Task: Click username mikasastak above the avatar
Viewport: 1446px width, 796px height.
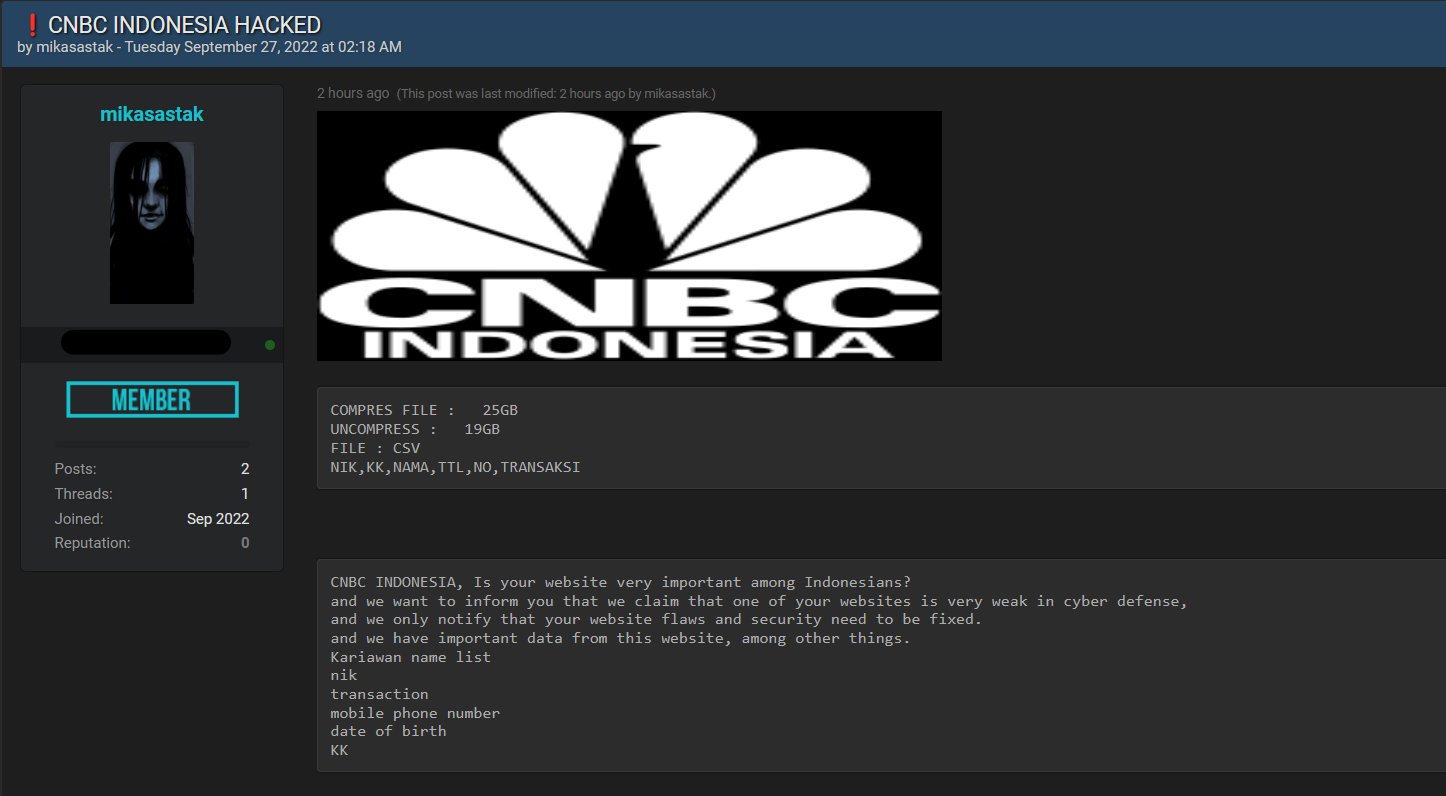Action: click(x=151, y=114)
